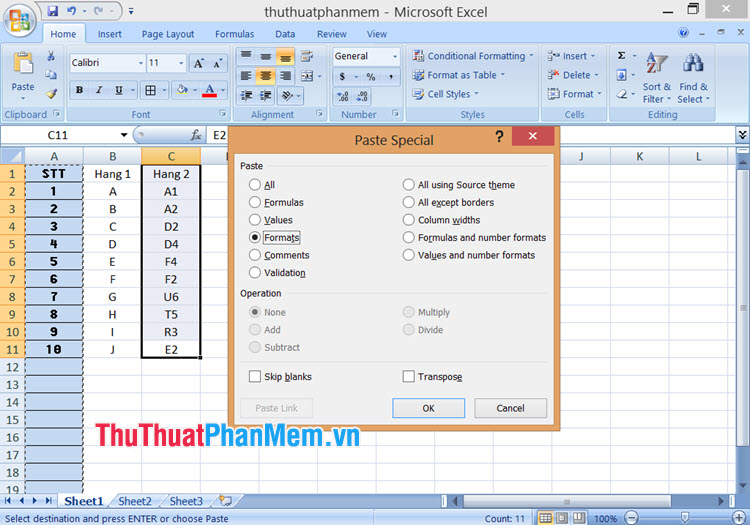Click the Fill Color paint bucket
Screen dimensions: 750x525
[182, 90]
